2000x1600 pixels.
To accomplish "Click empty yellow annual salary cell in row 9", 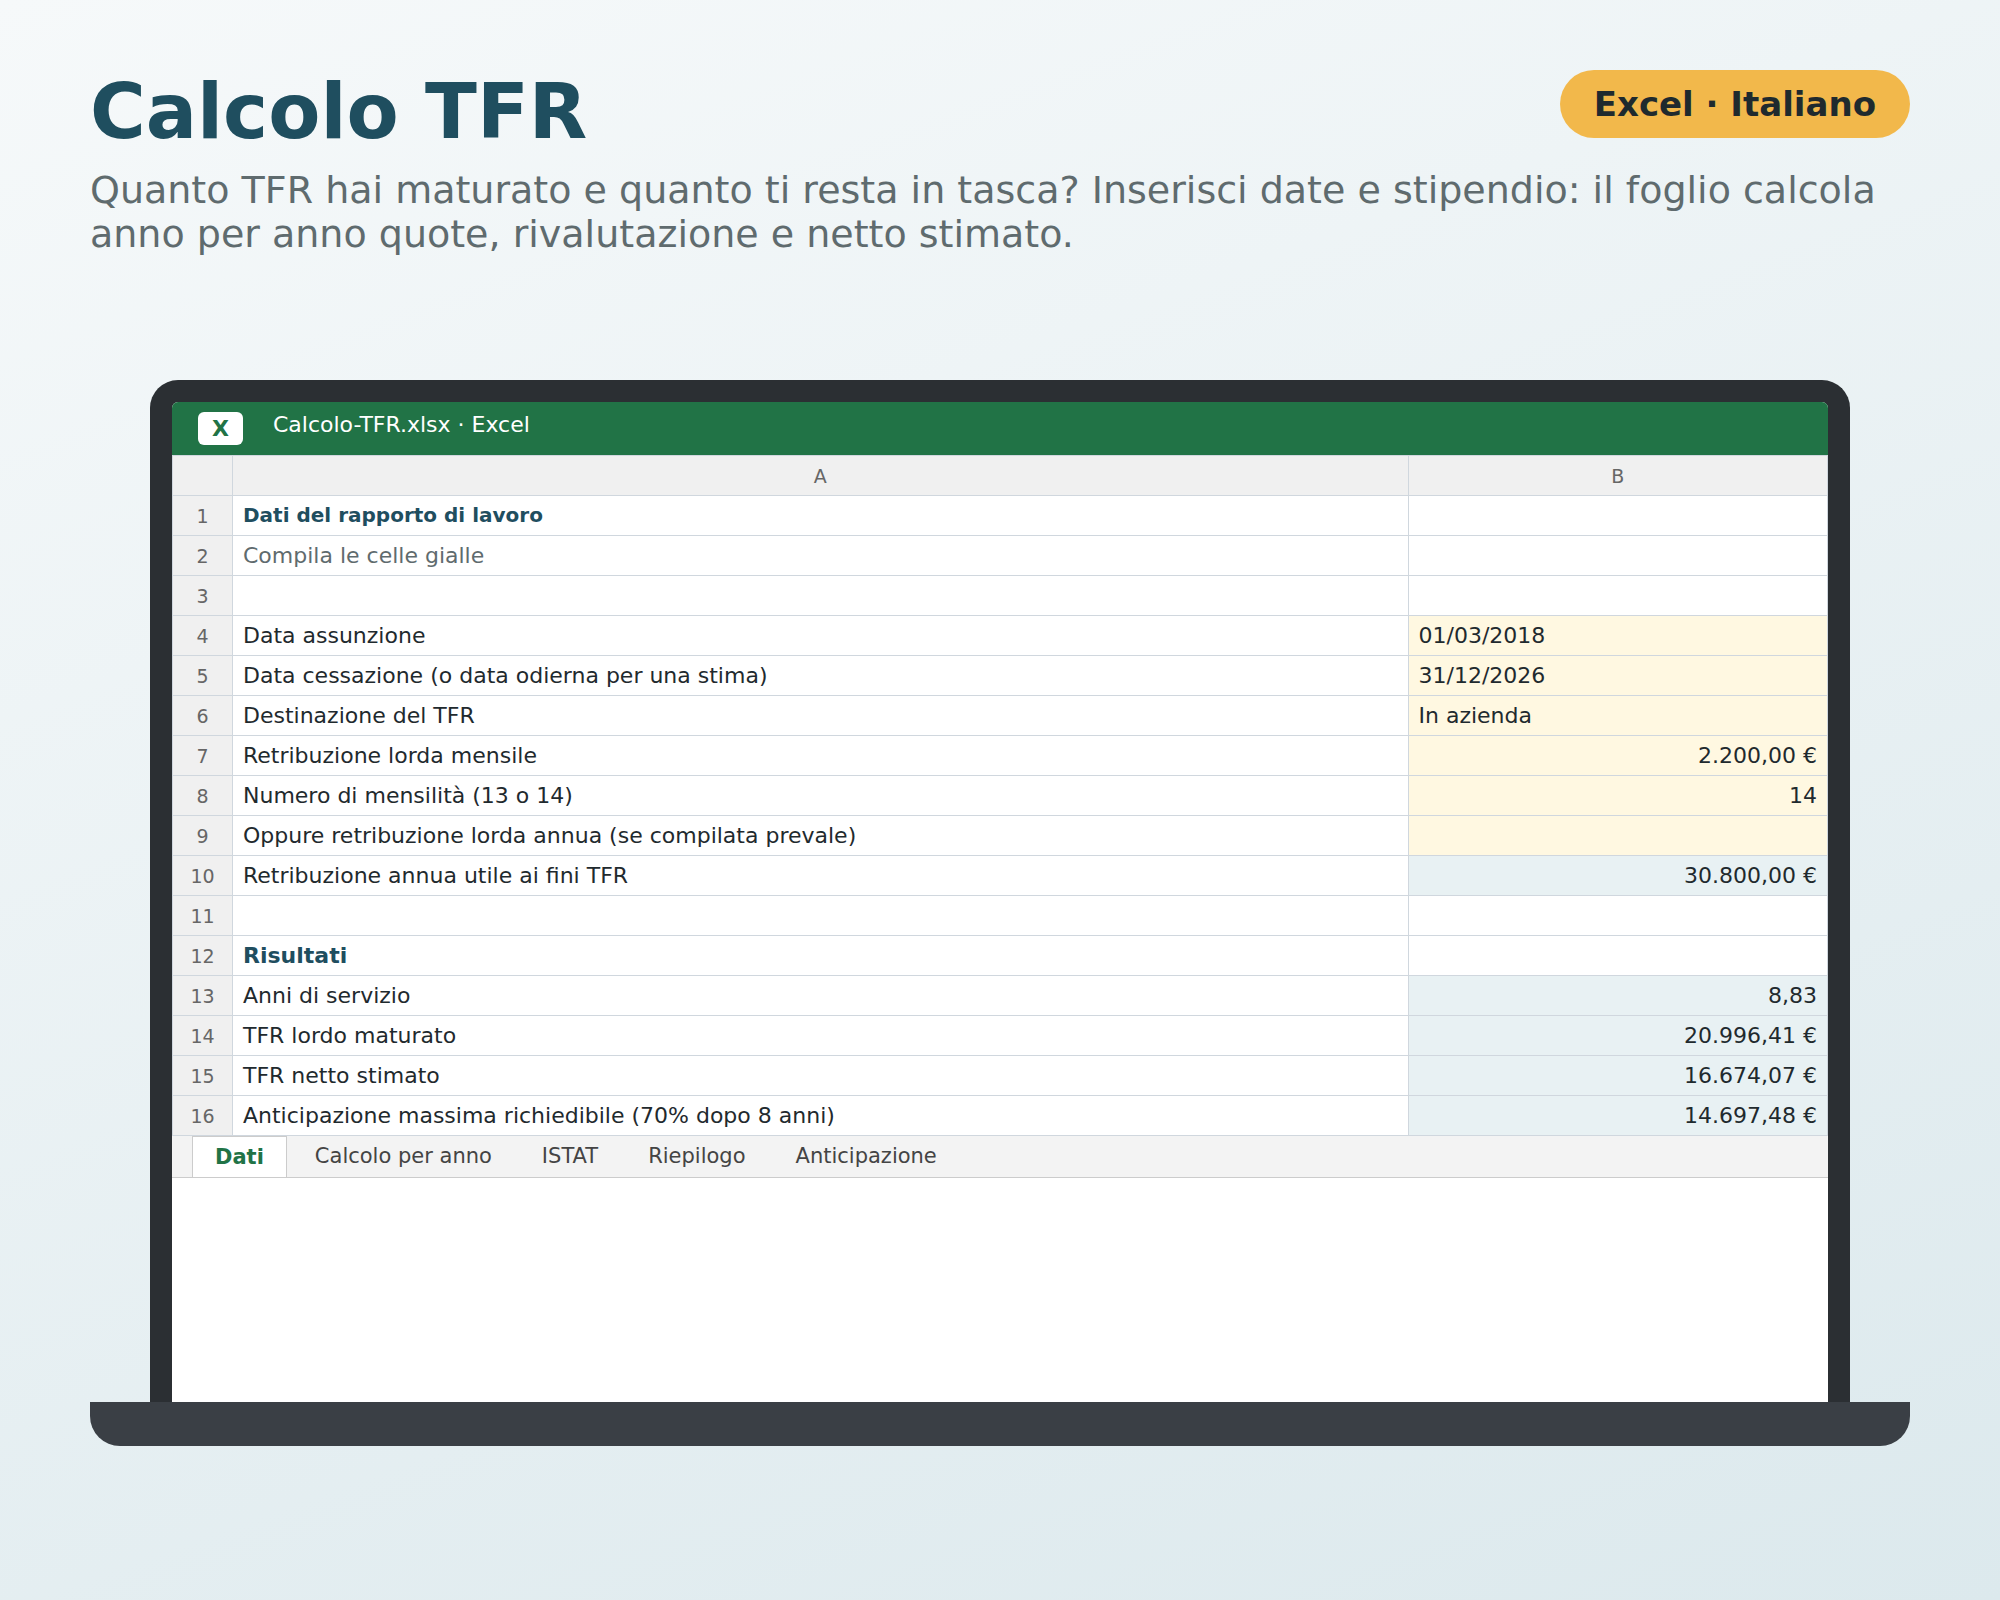I will coord(1617,836).
